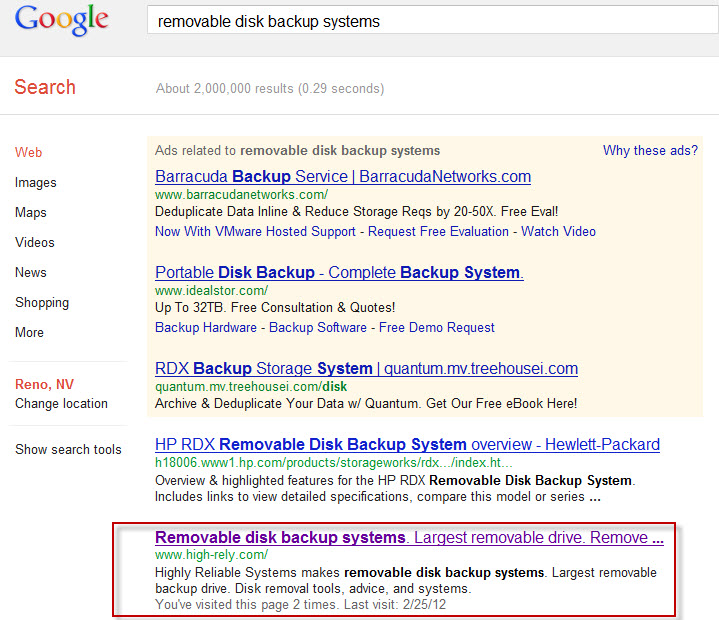The height and width of the screenshot is (620, 719).
Task: Click www.barracudanetworks.com/ URL text
Action: click(x=242, y=195)
